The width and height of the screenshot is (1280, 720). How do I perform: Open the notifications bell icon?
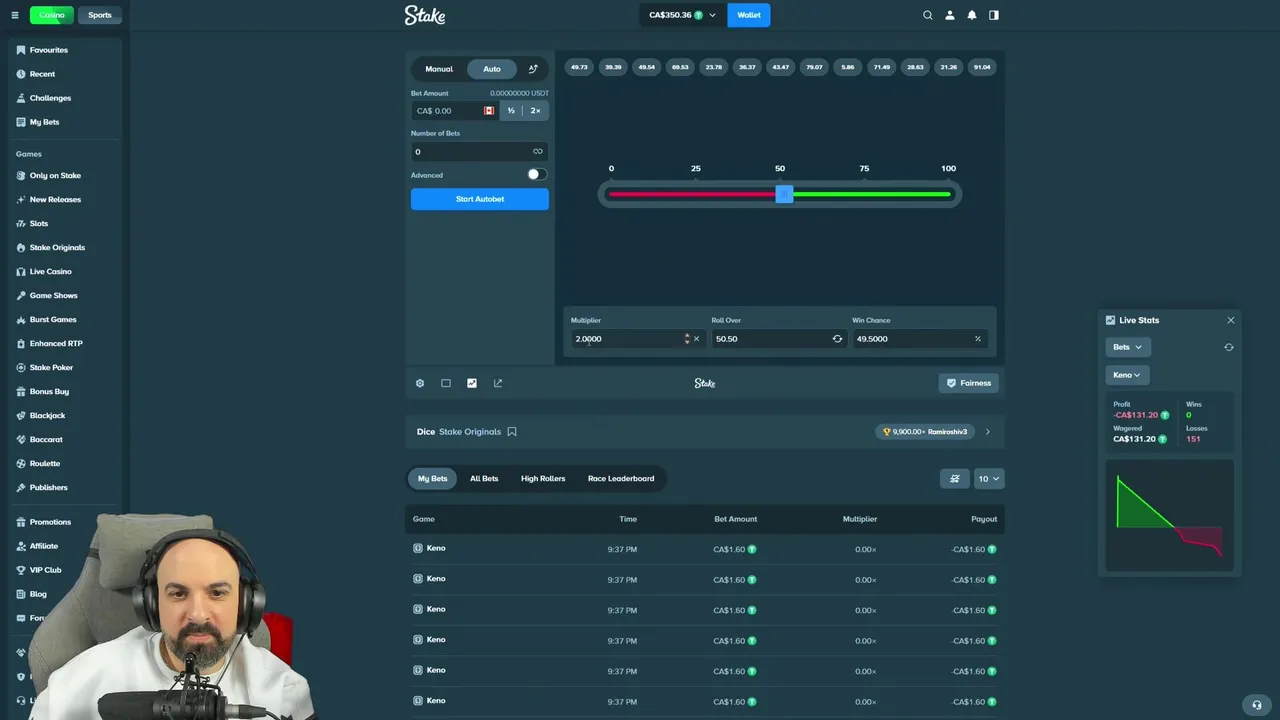click(x=972, y=15)
